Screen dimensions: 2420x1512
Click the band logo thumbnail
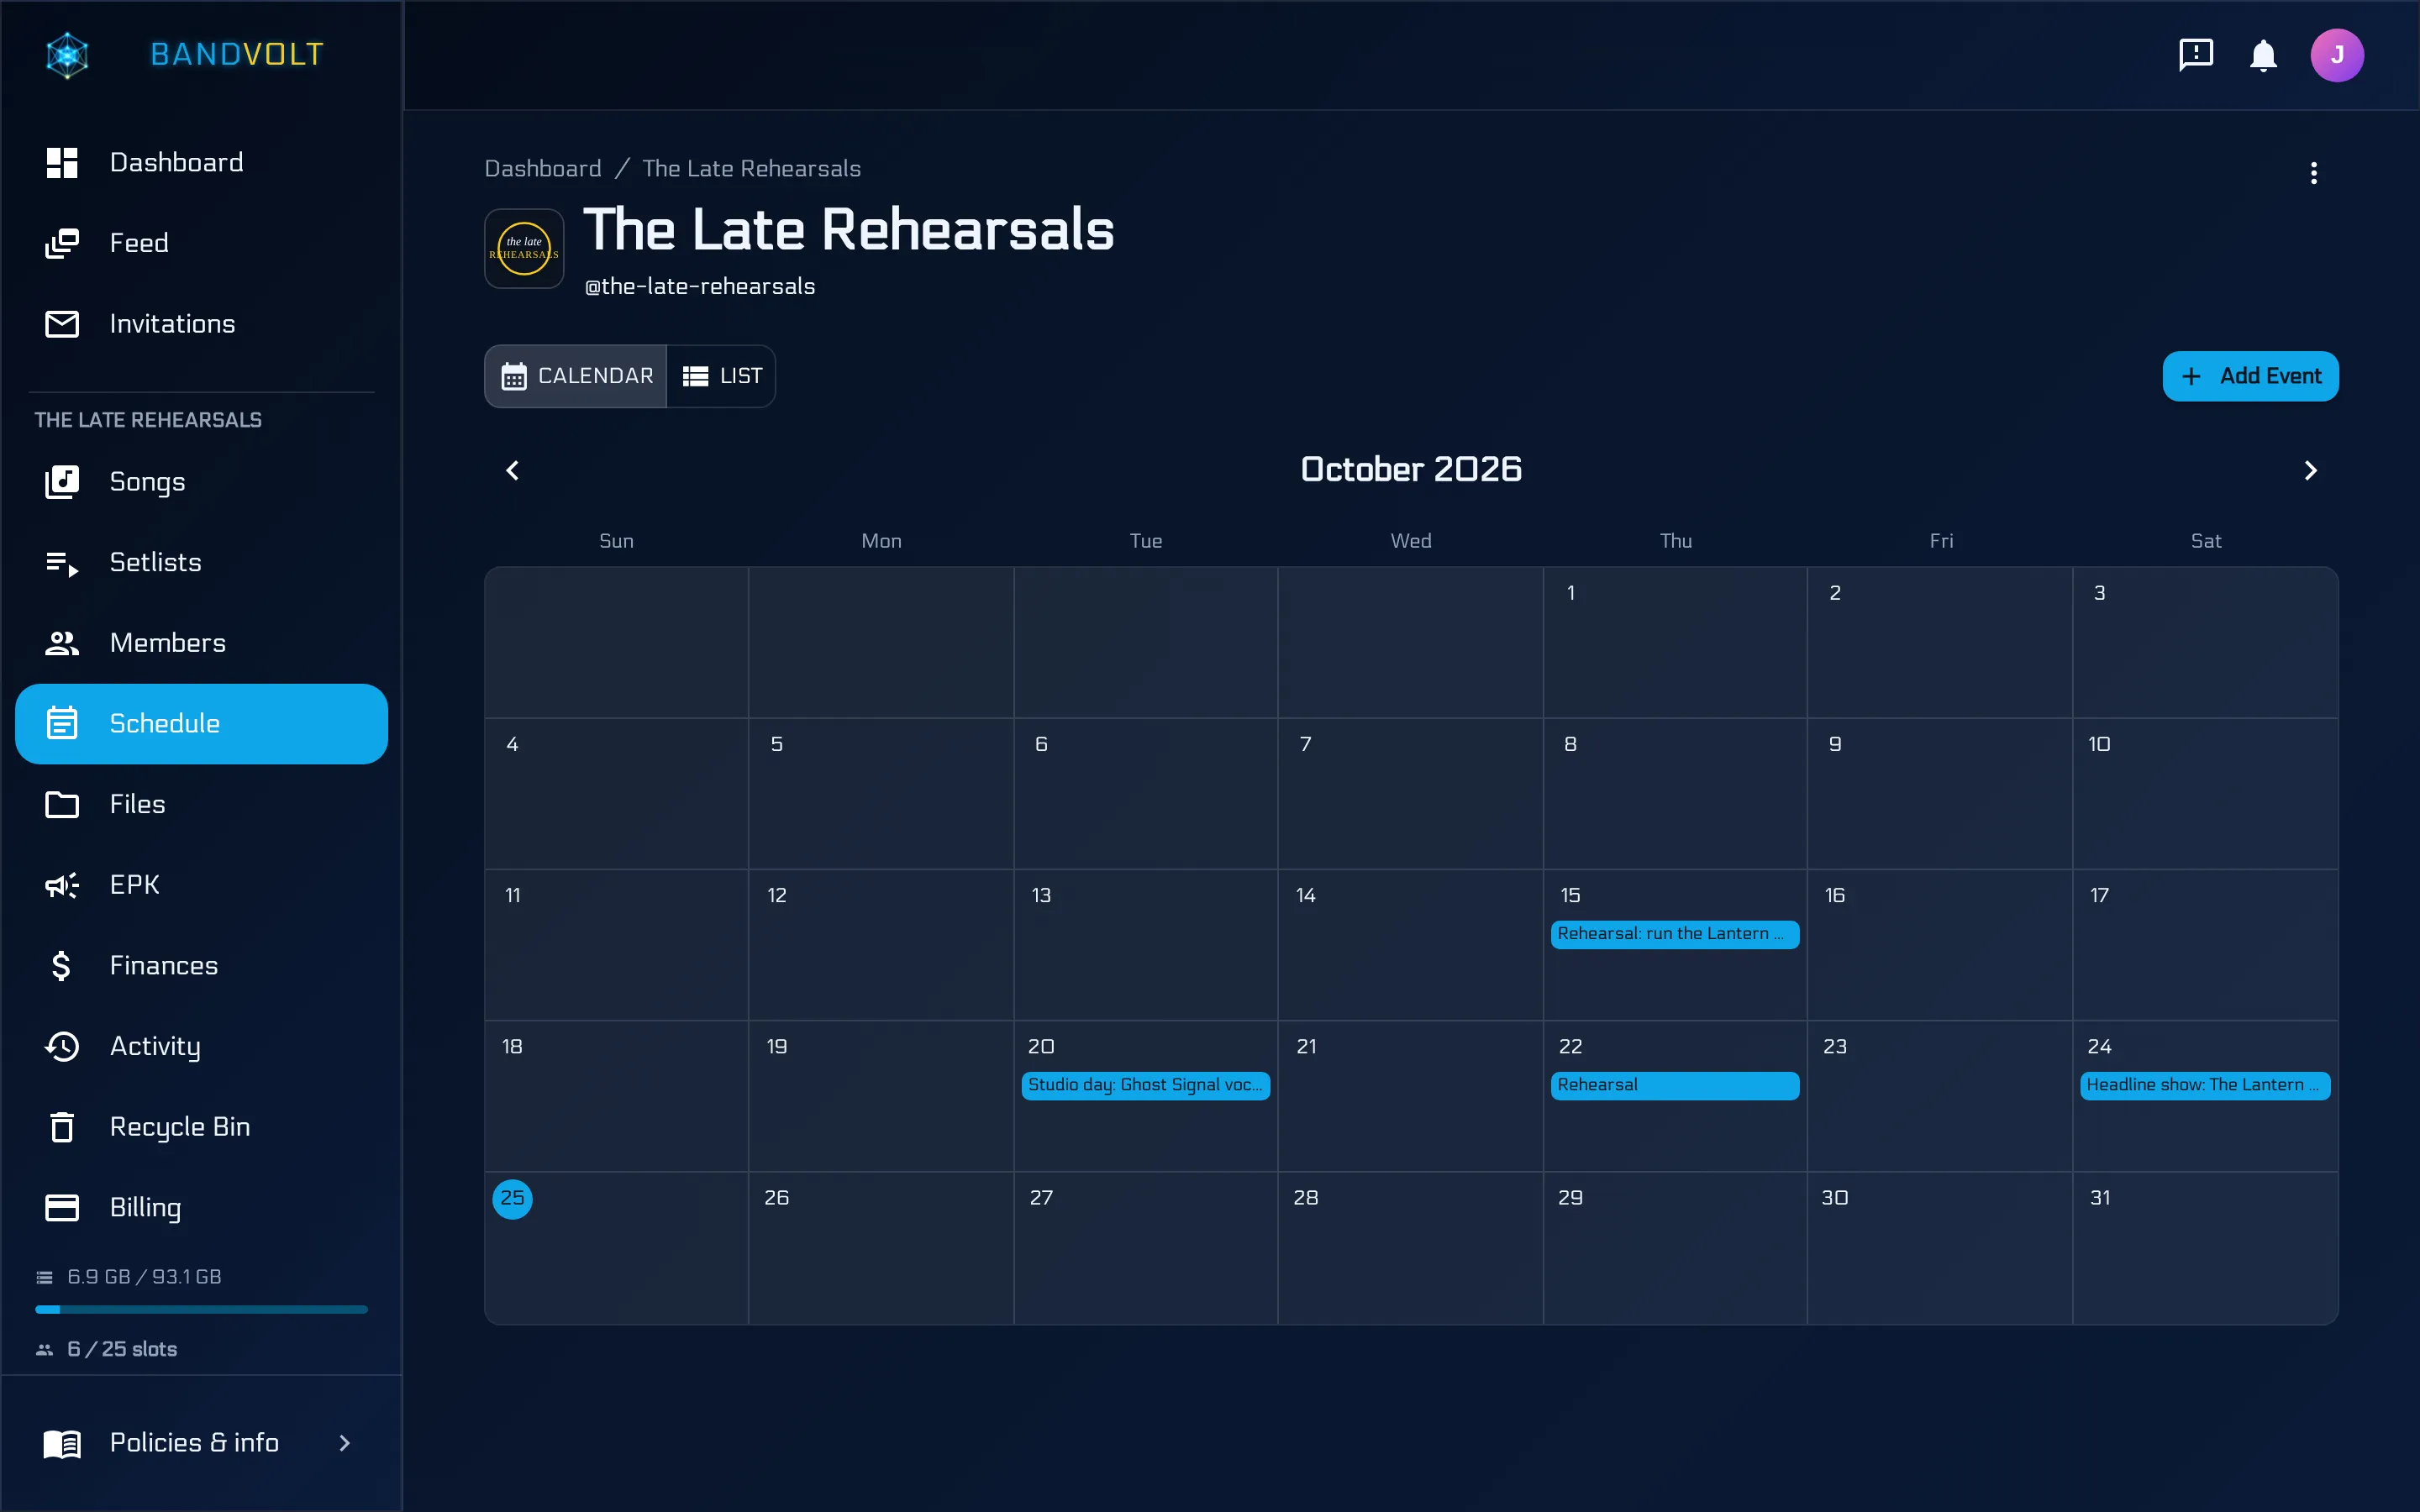(x=524, y=249)
